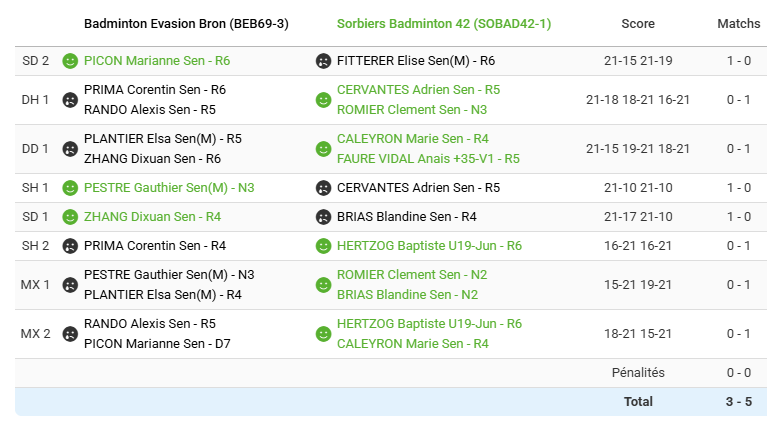Viewport: 767px width, 421px height.
Task: Click the Total 3 - 5 result
Action: (x=738, y=402)
